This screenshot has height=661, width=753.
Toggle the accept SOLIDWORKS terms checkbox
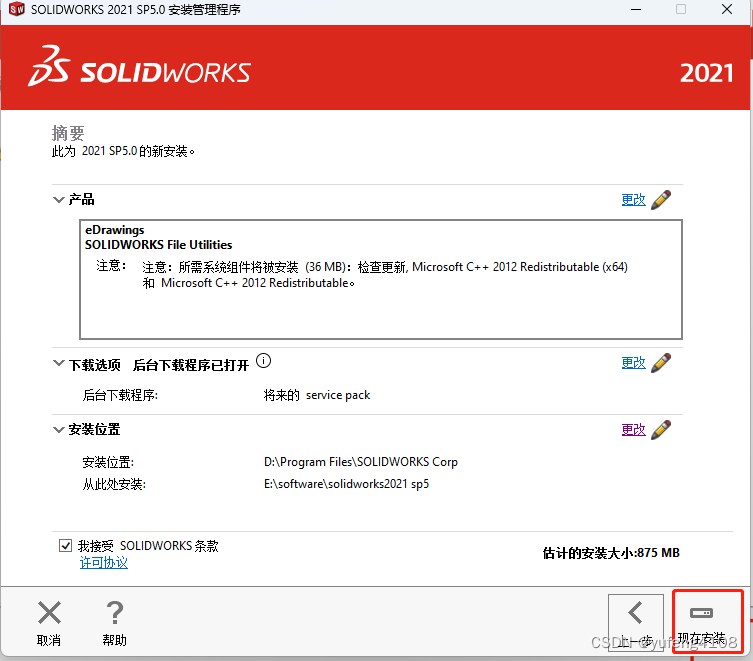tap(66, 546)
